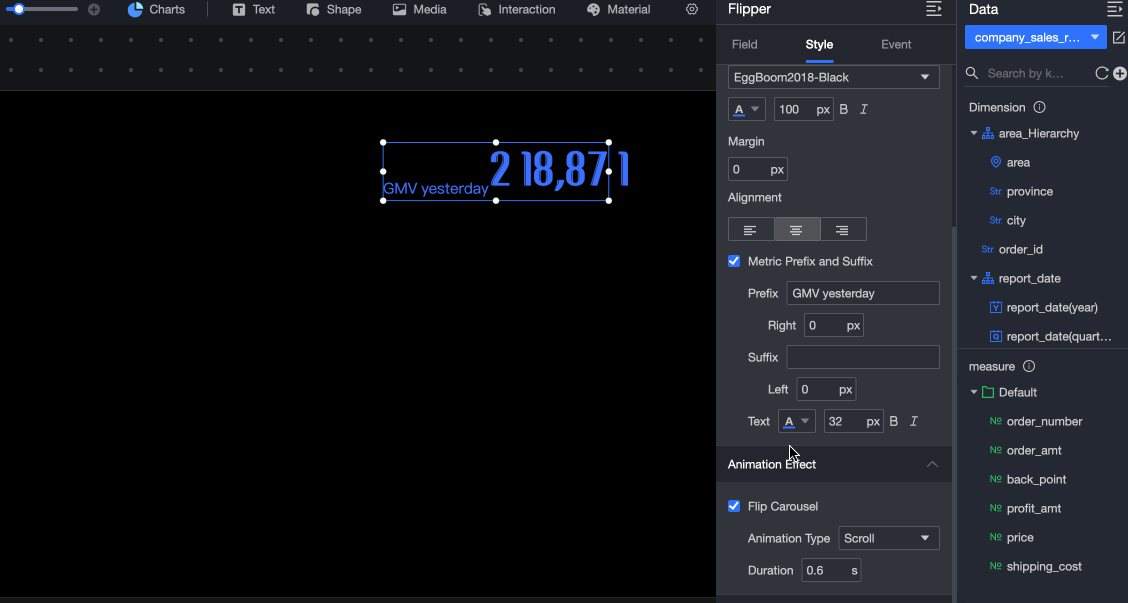This screenshot has width=1128, height=603.
Task: Click the add field plus icon
Action: (1119, 73)
